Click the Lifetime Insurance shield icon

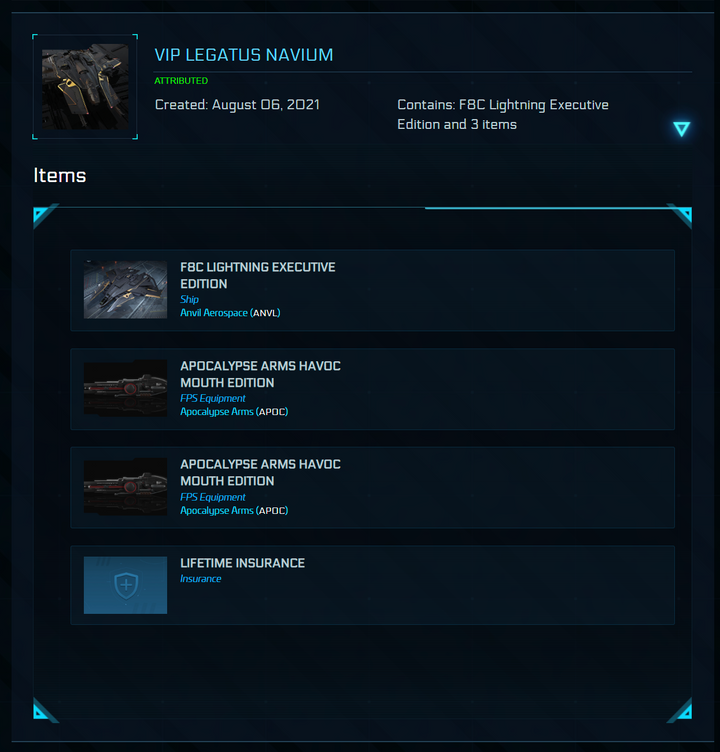tap(126, 585)
